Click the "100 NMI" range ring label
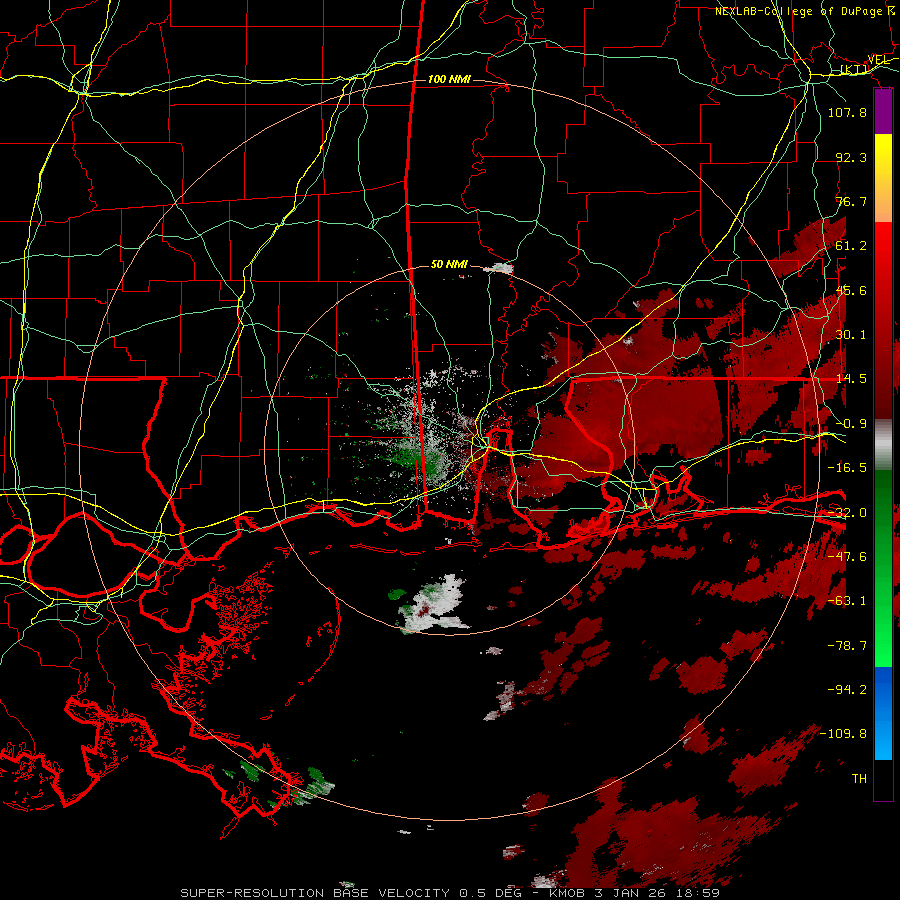 (449, 79)
